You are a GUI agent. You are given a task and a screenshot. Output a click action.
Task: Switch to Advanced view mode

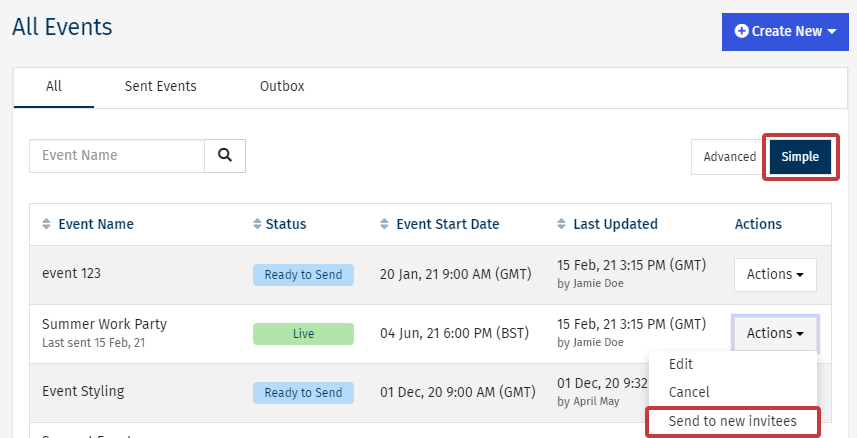point(729,157)
